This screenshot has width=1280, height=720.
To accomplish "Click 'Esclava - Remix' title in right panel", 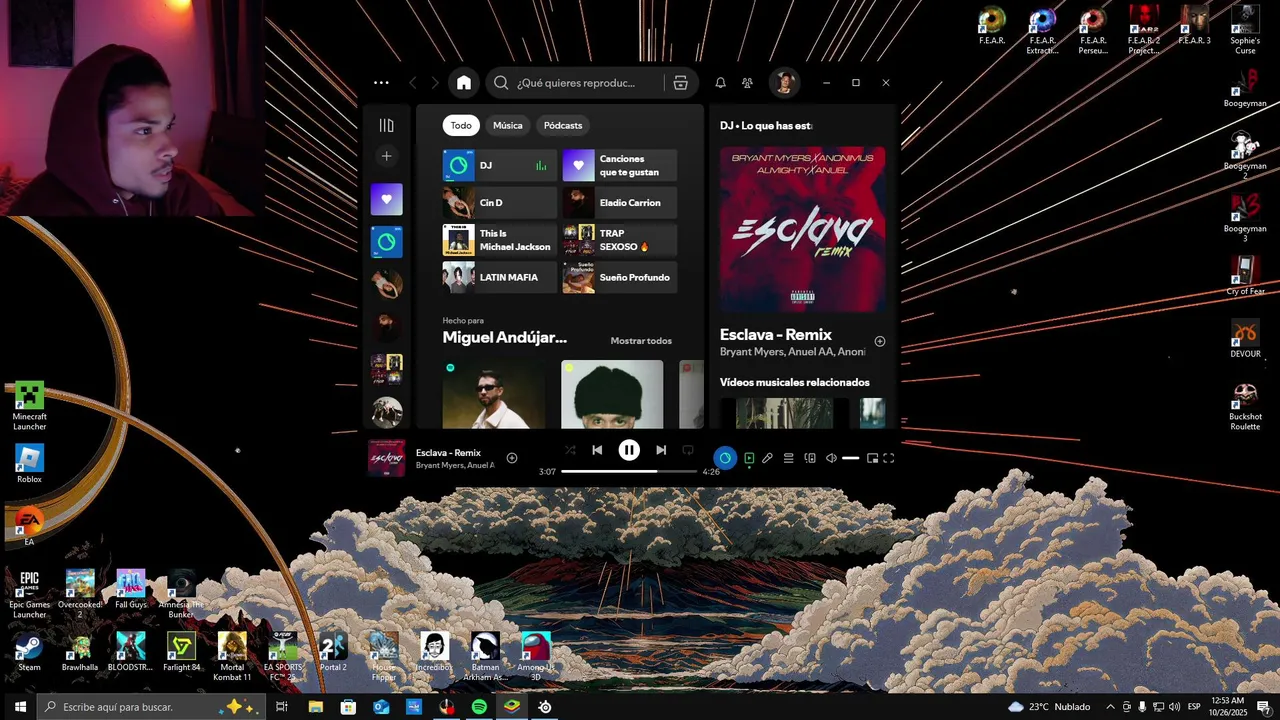I will pyautogui.click(x=776, y=334).
